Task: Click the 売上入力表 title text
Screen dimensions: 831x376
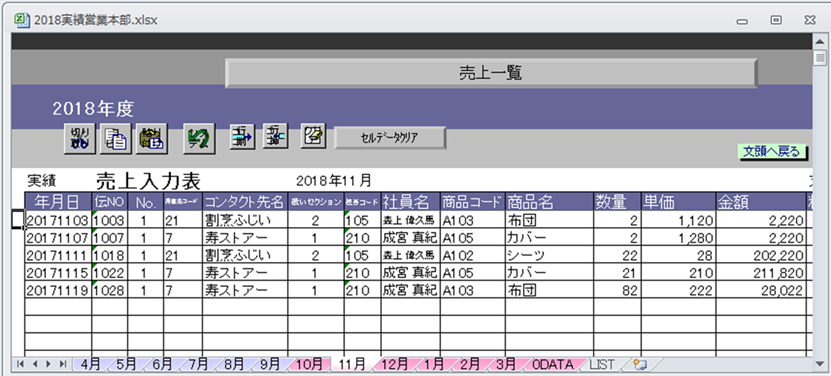Action: tap(148, 181)
